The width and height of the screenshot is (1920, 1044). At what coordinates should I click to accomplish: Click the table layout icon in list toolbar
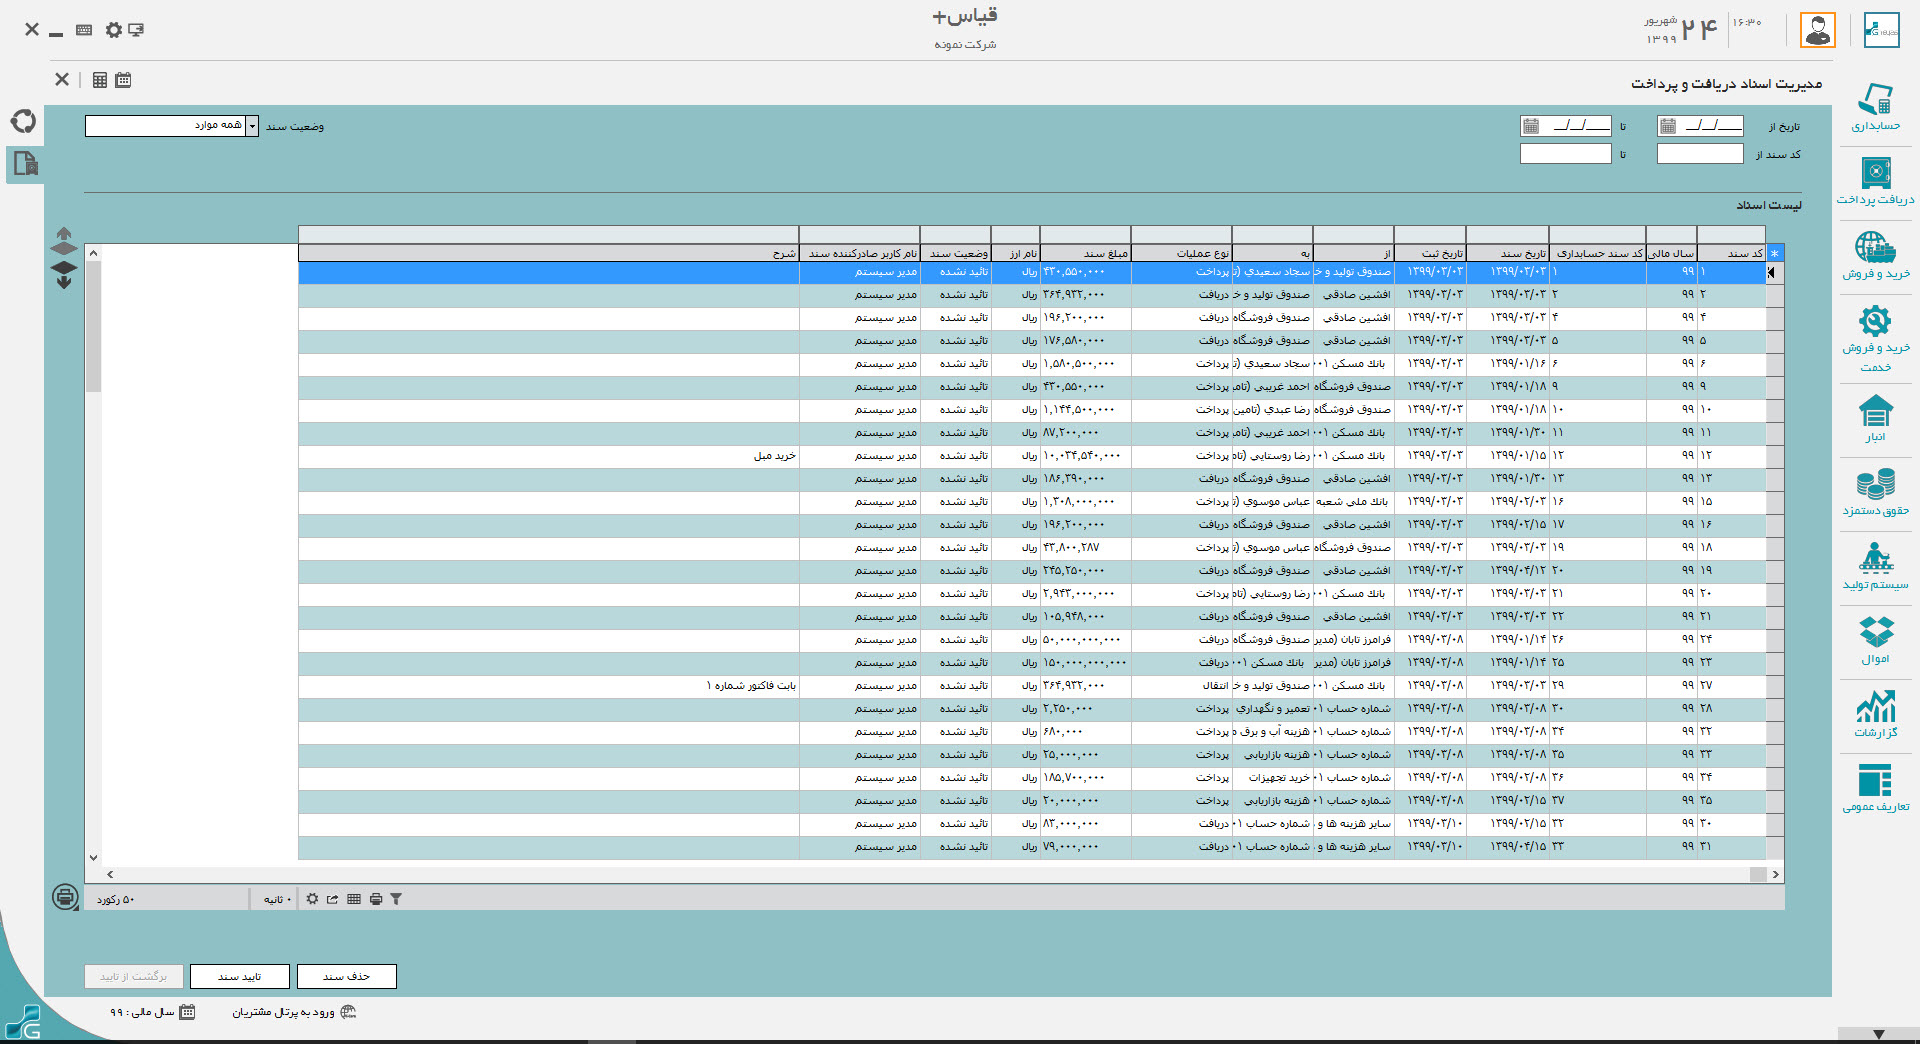pyautogui.click(x=354, y=899)
